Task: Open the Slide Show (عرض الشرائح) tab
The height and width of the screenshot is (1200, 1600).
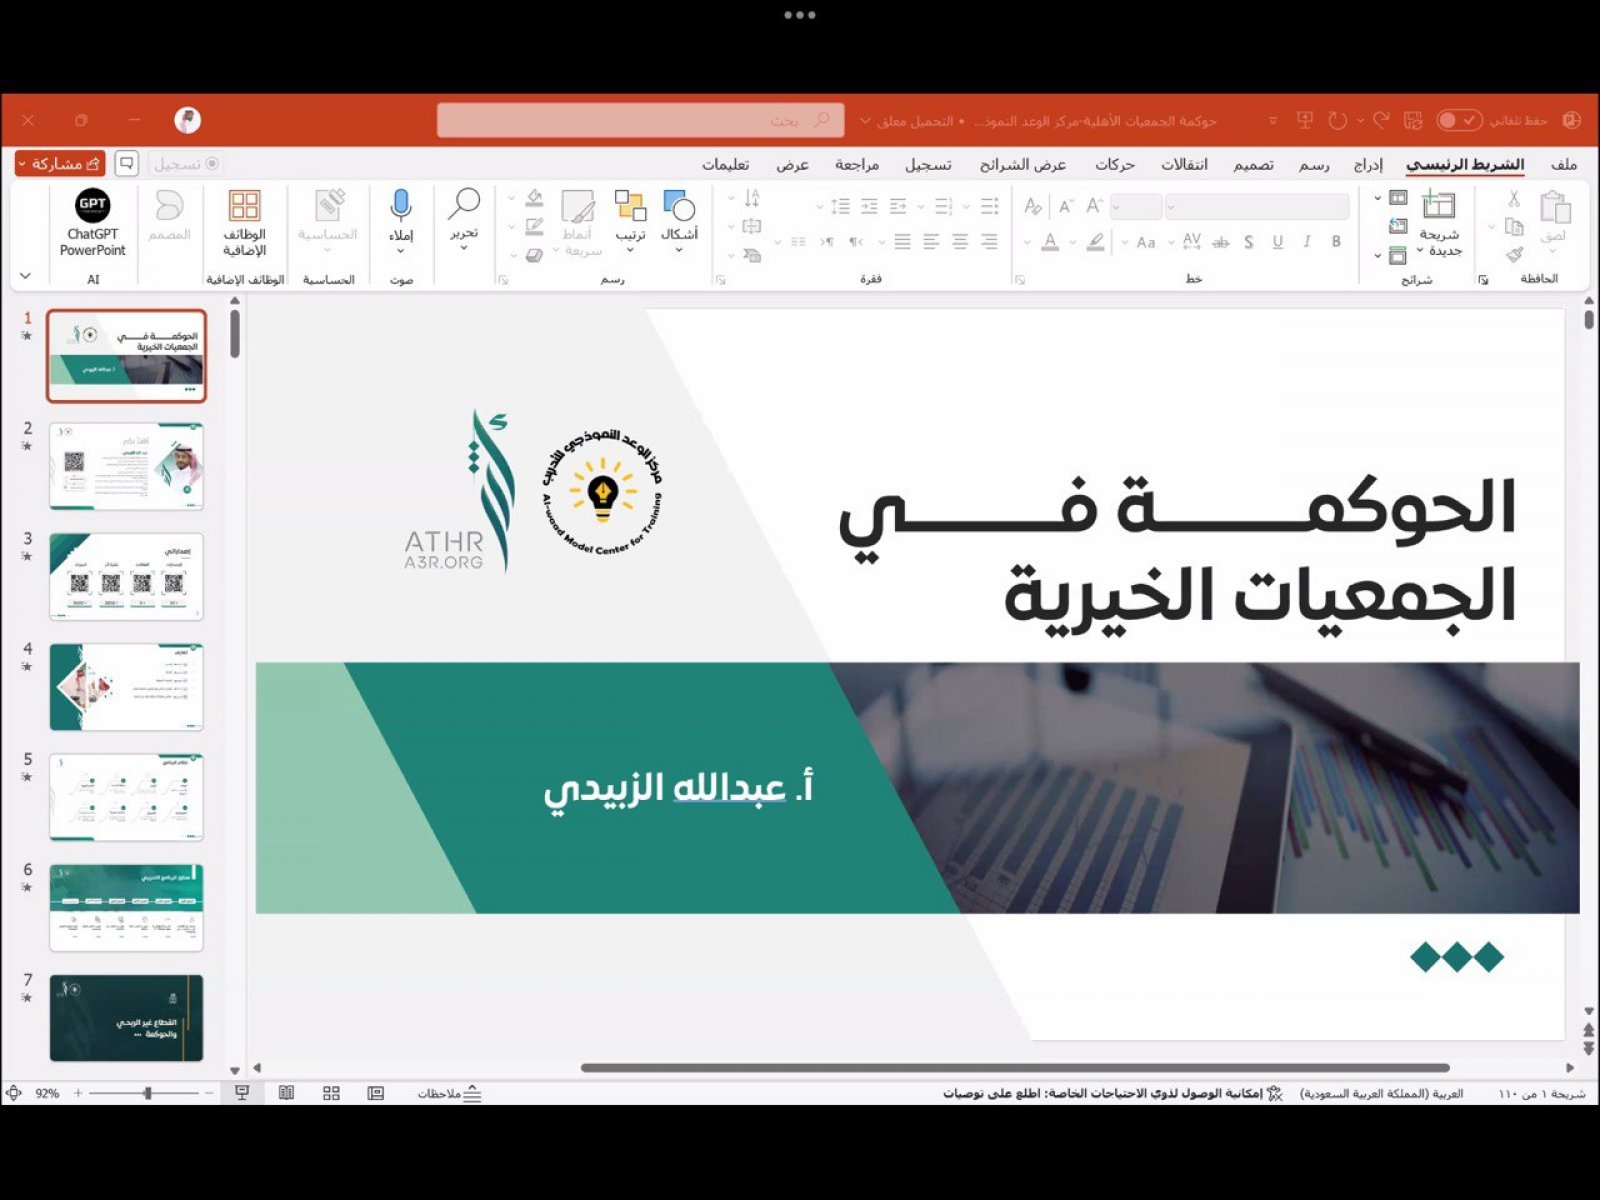Action: pyautogui.click(x=1023, y=164)
